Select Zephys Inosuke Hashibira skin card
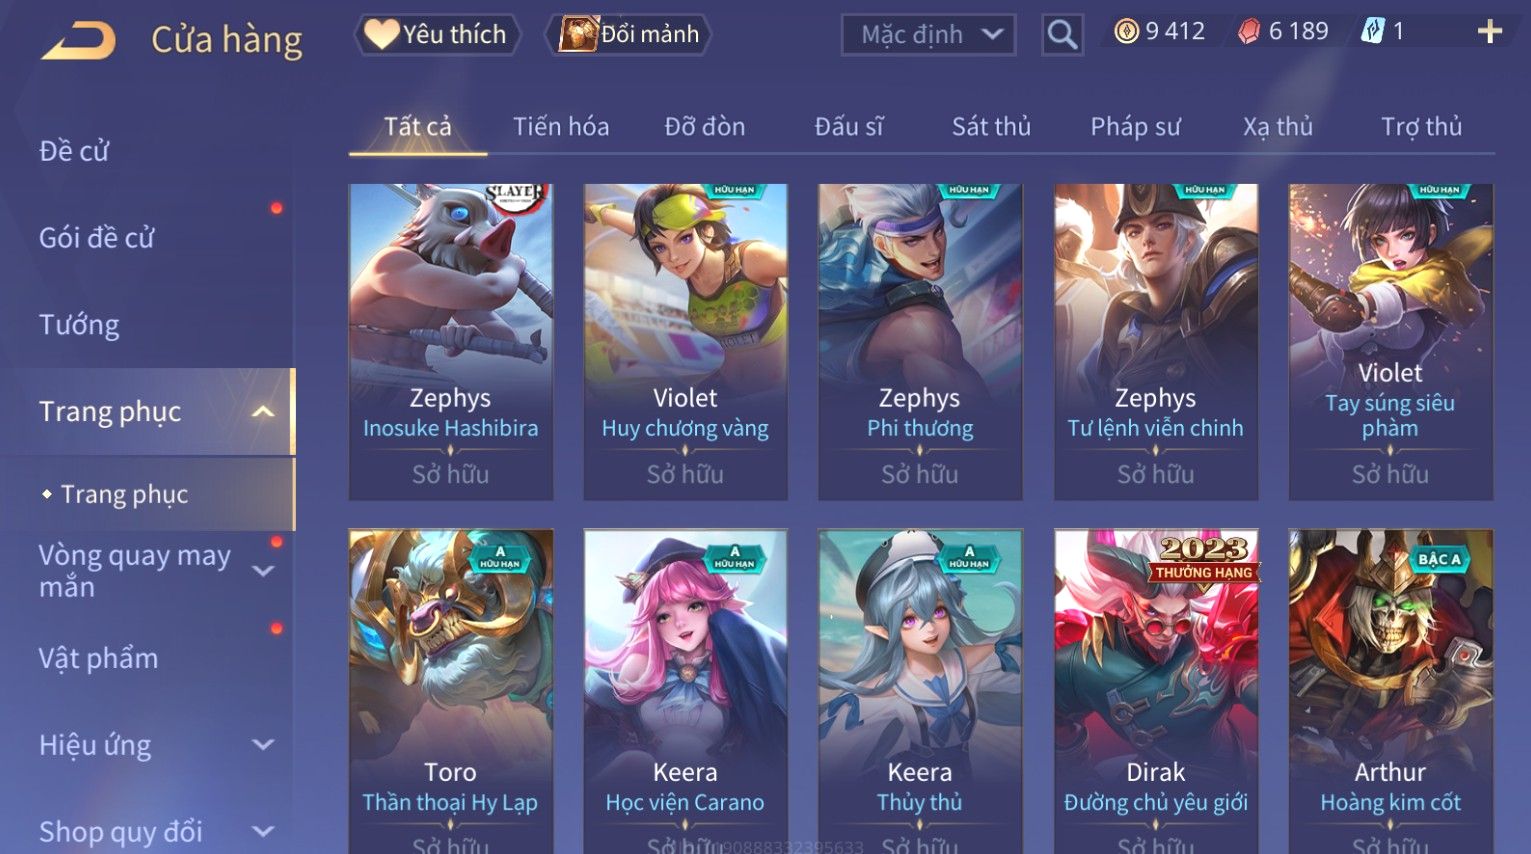The image size is (1531, 854). (450, 341)
